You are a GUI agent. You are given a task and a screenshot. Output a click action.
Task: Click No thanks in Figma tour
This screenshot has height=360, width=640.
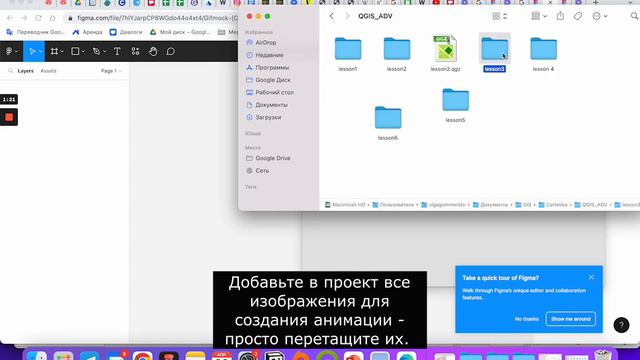point(527,319)
